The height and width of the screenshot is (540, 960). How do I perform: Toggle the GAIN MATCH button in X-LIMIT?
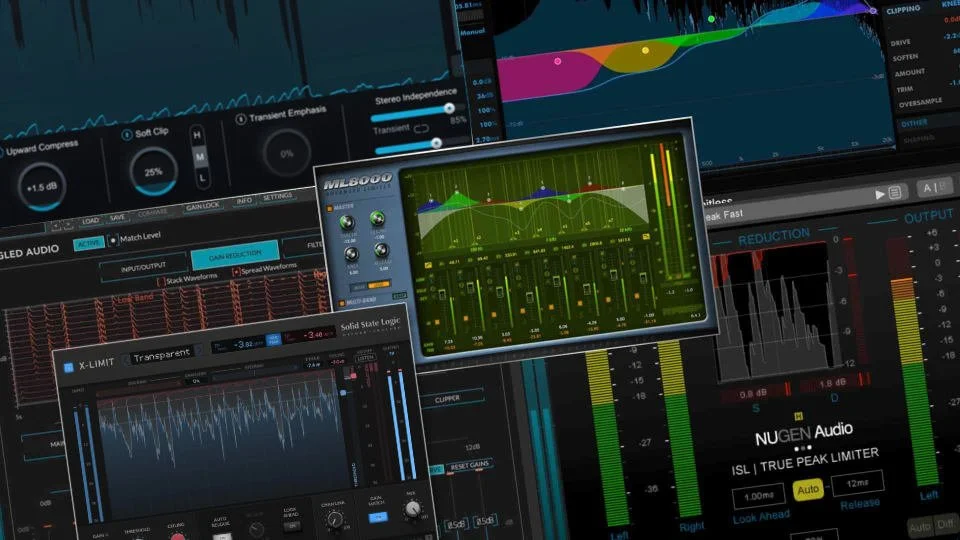[x=378, y=518]
